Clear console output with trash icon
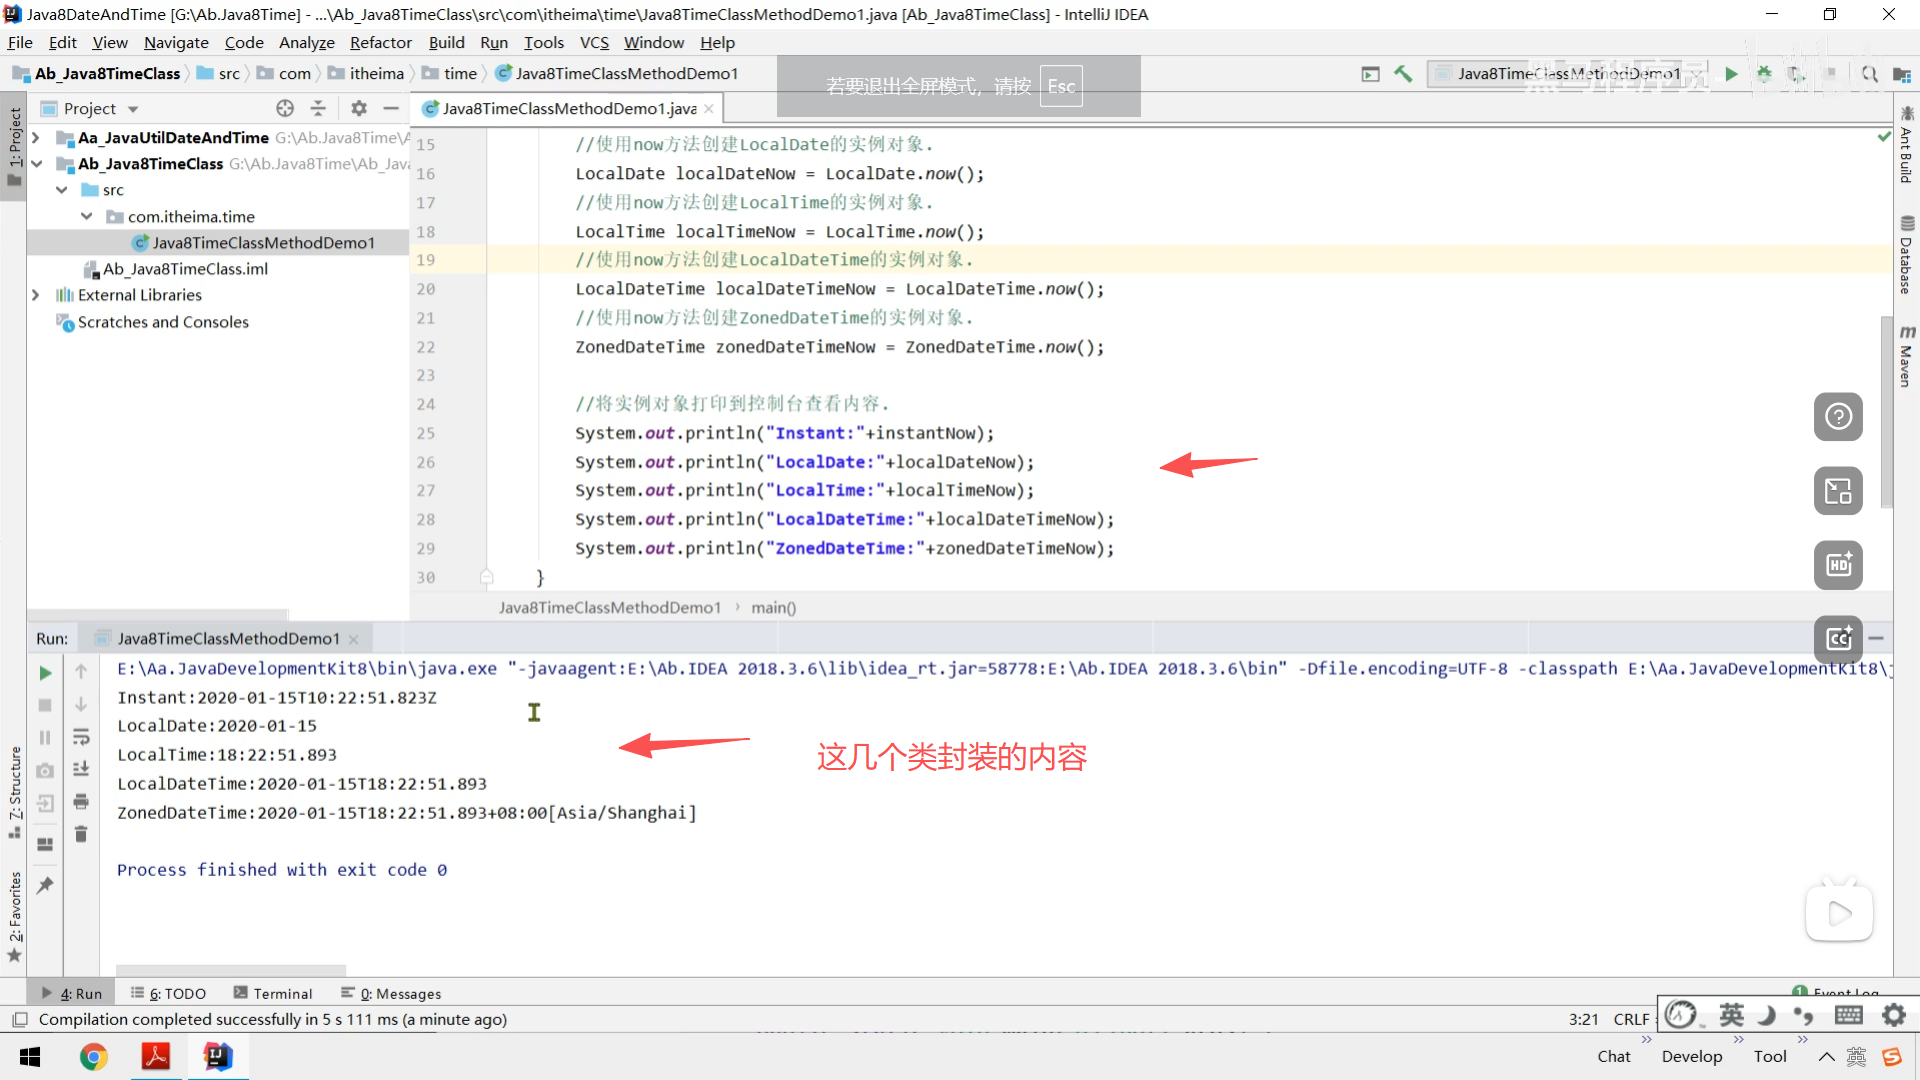Screen dimensions: 1920x1080 pos(81,834)
